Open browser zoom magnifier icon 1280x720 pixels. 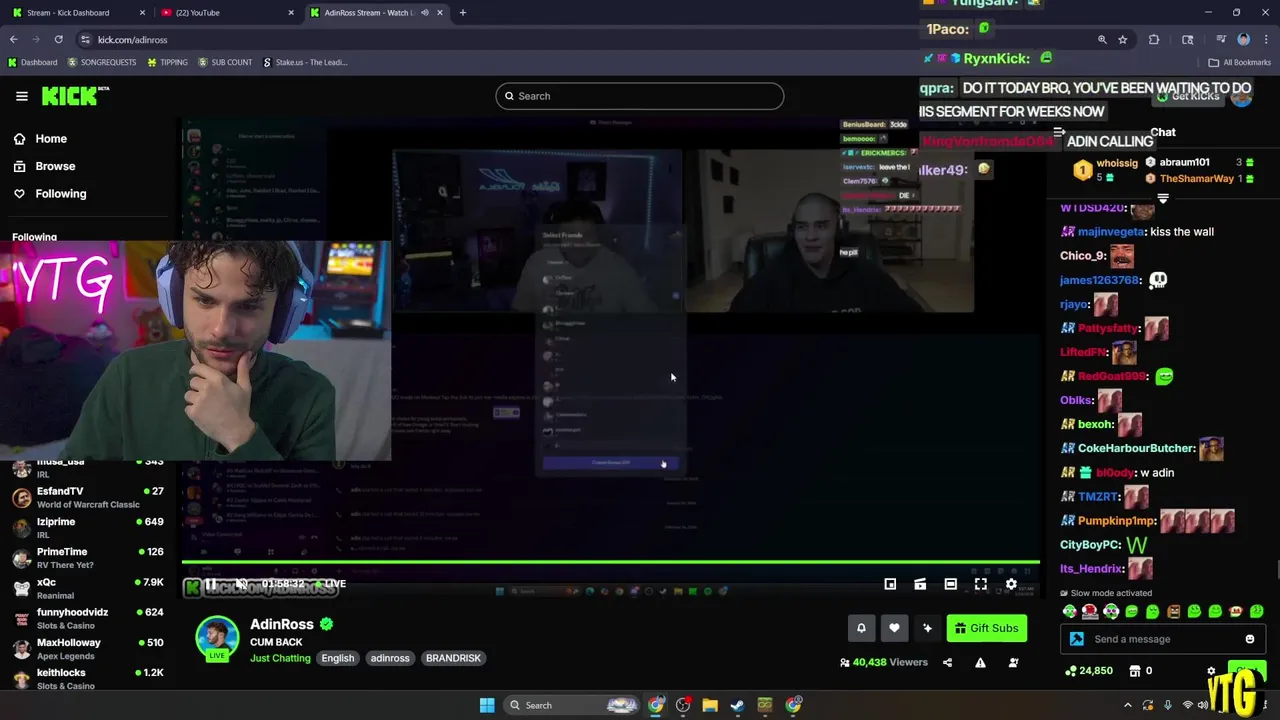coord(1102,39)
